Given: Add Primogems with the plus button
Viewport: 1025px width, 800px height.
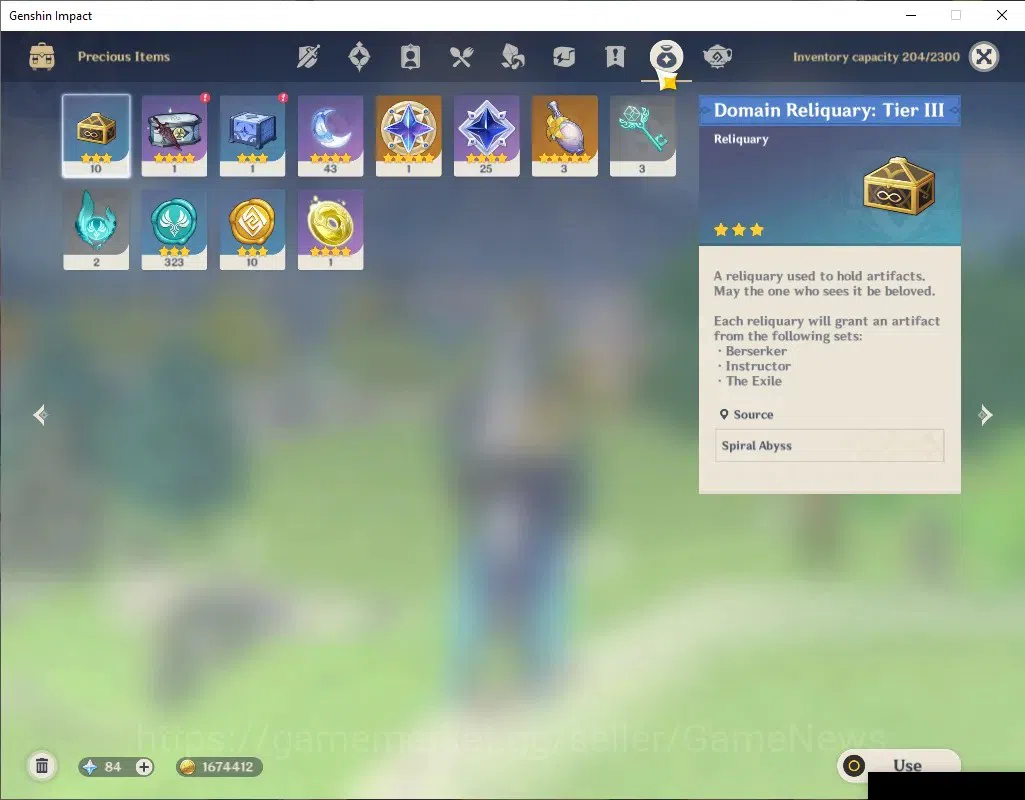Looking at the screenshot, I should pos(144,767).
